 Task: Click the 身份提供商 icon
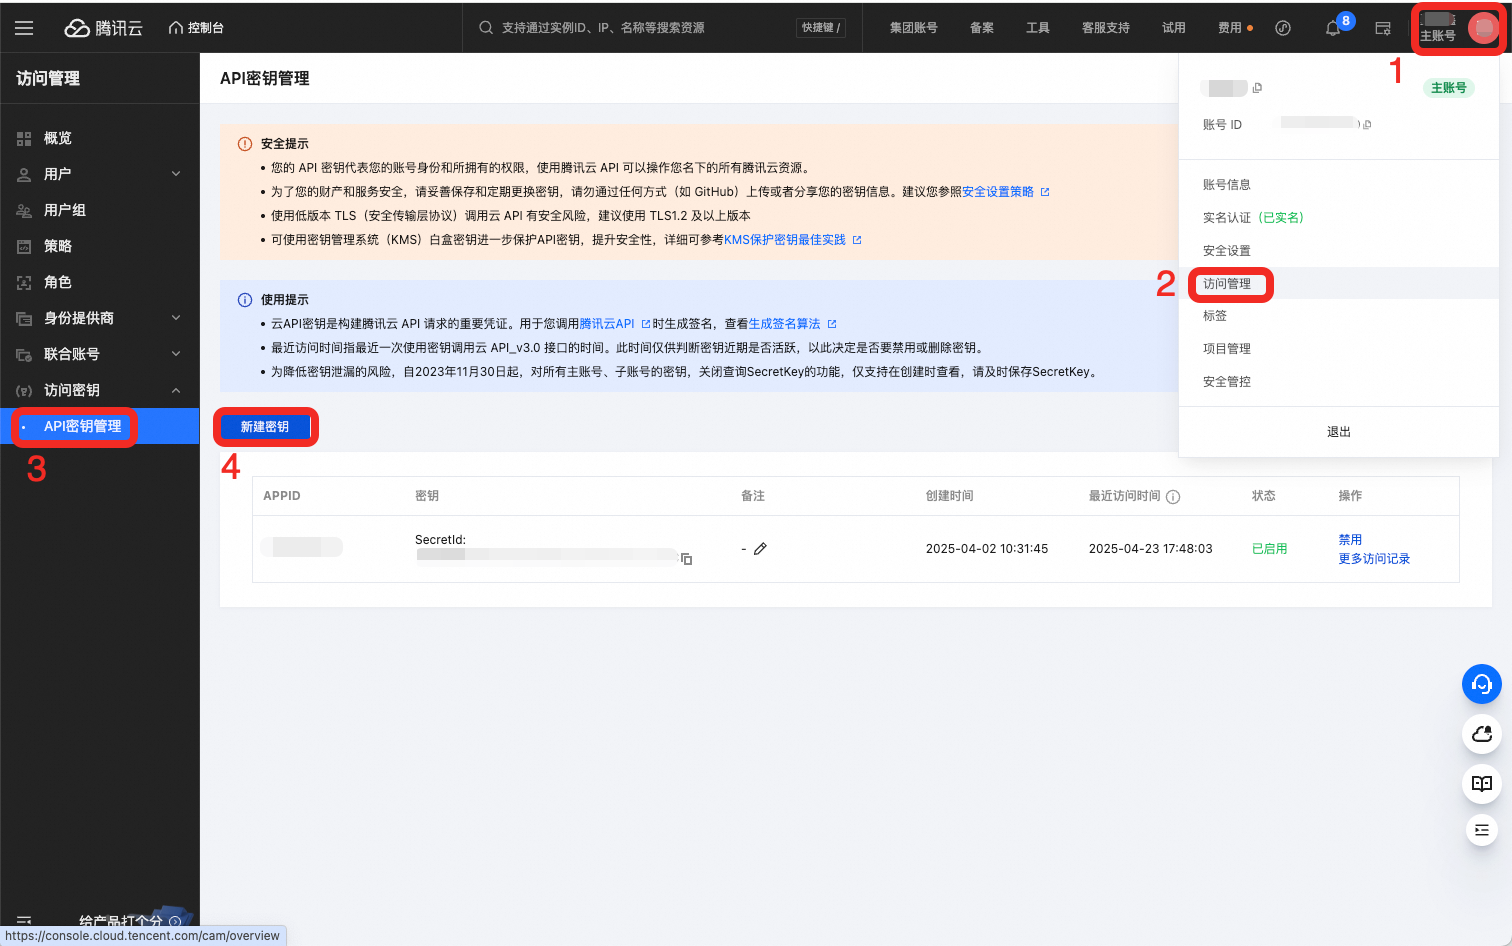tap(24, 318)
